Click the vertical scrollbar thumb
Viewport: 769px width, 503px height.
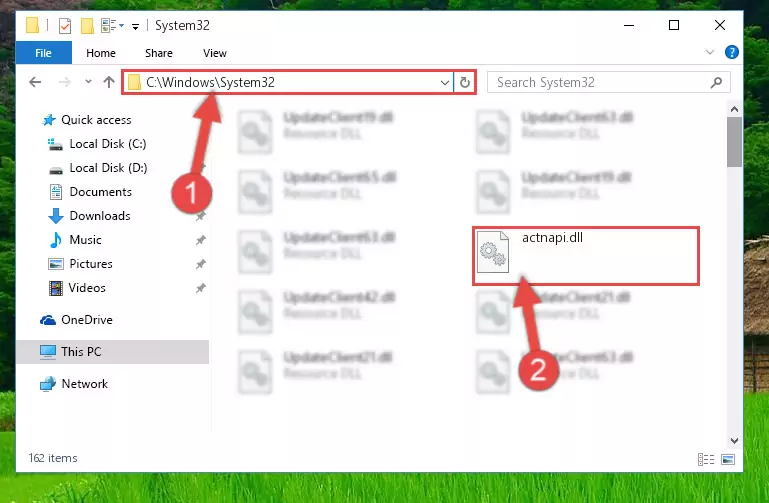click(x=734, y=142)
